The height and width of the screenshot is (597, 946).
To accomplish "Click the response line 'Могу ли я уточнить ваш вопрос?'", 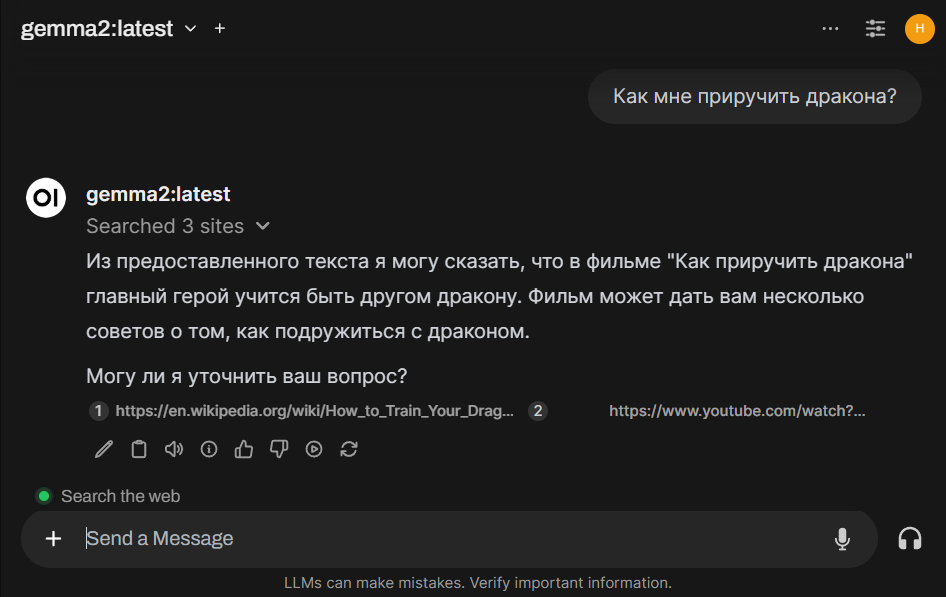I will point(247,376).
